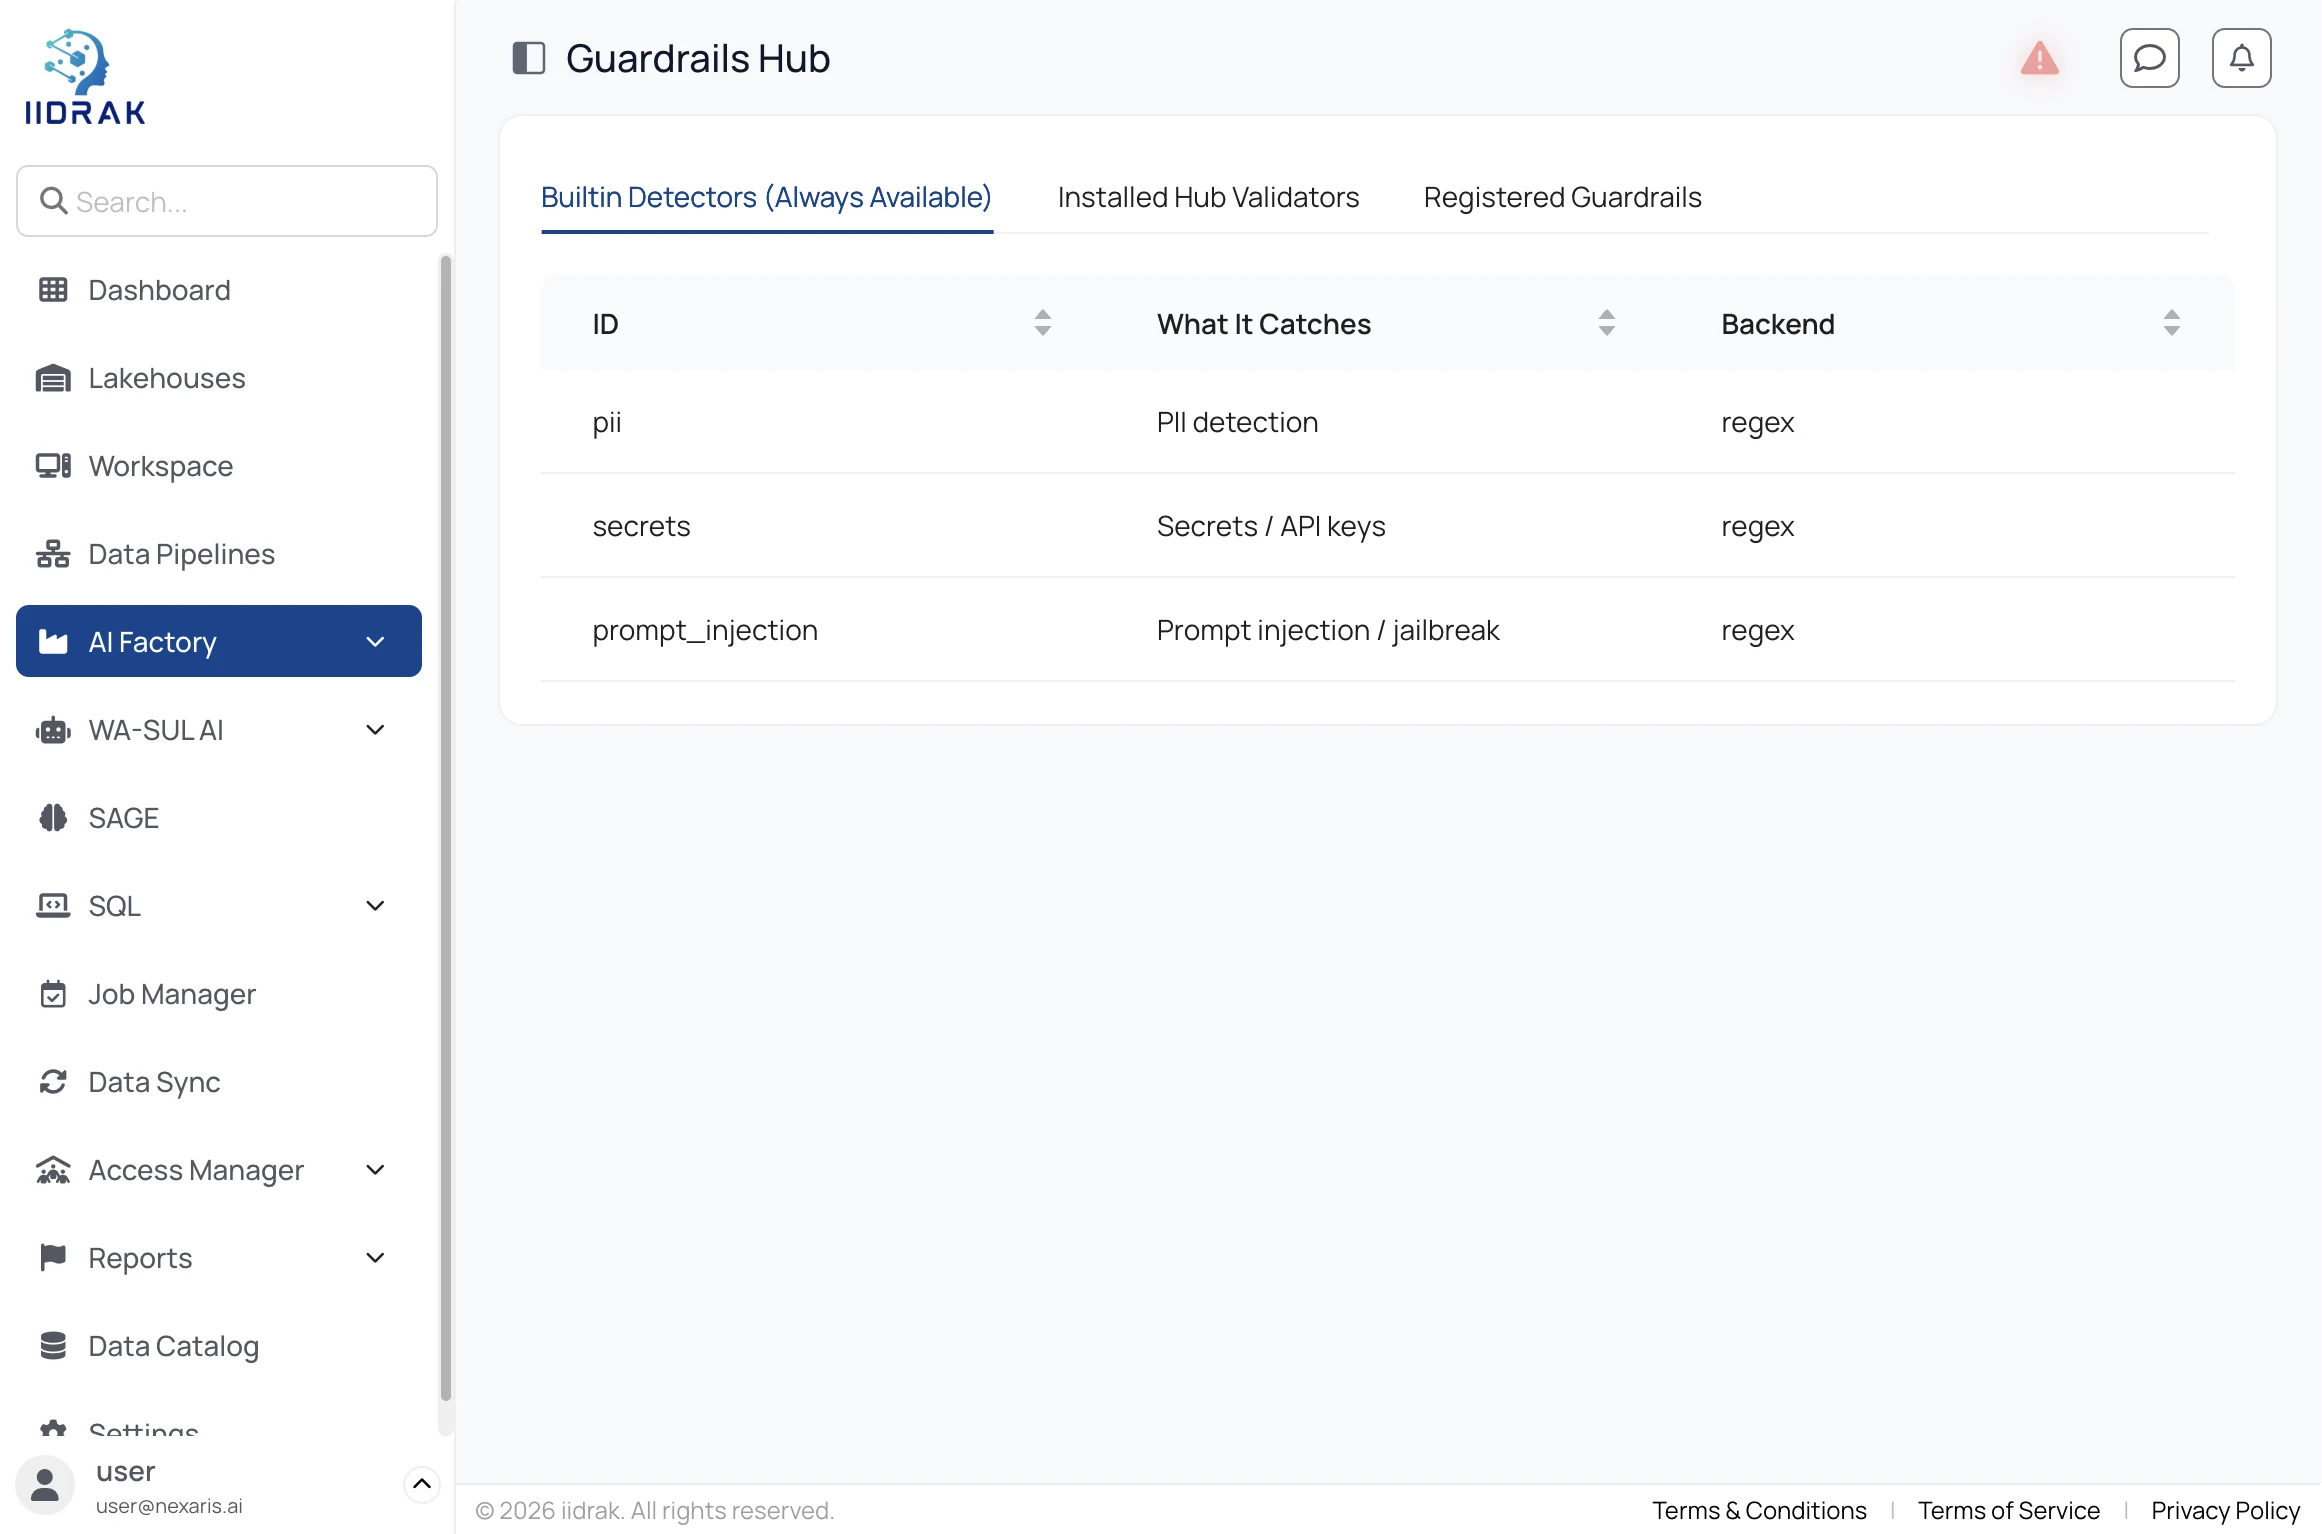The height and width of the screenshot is (1534, 2322).
Task: Open Job Manager
Action: click(218, 994)
